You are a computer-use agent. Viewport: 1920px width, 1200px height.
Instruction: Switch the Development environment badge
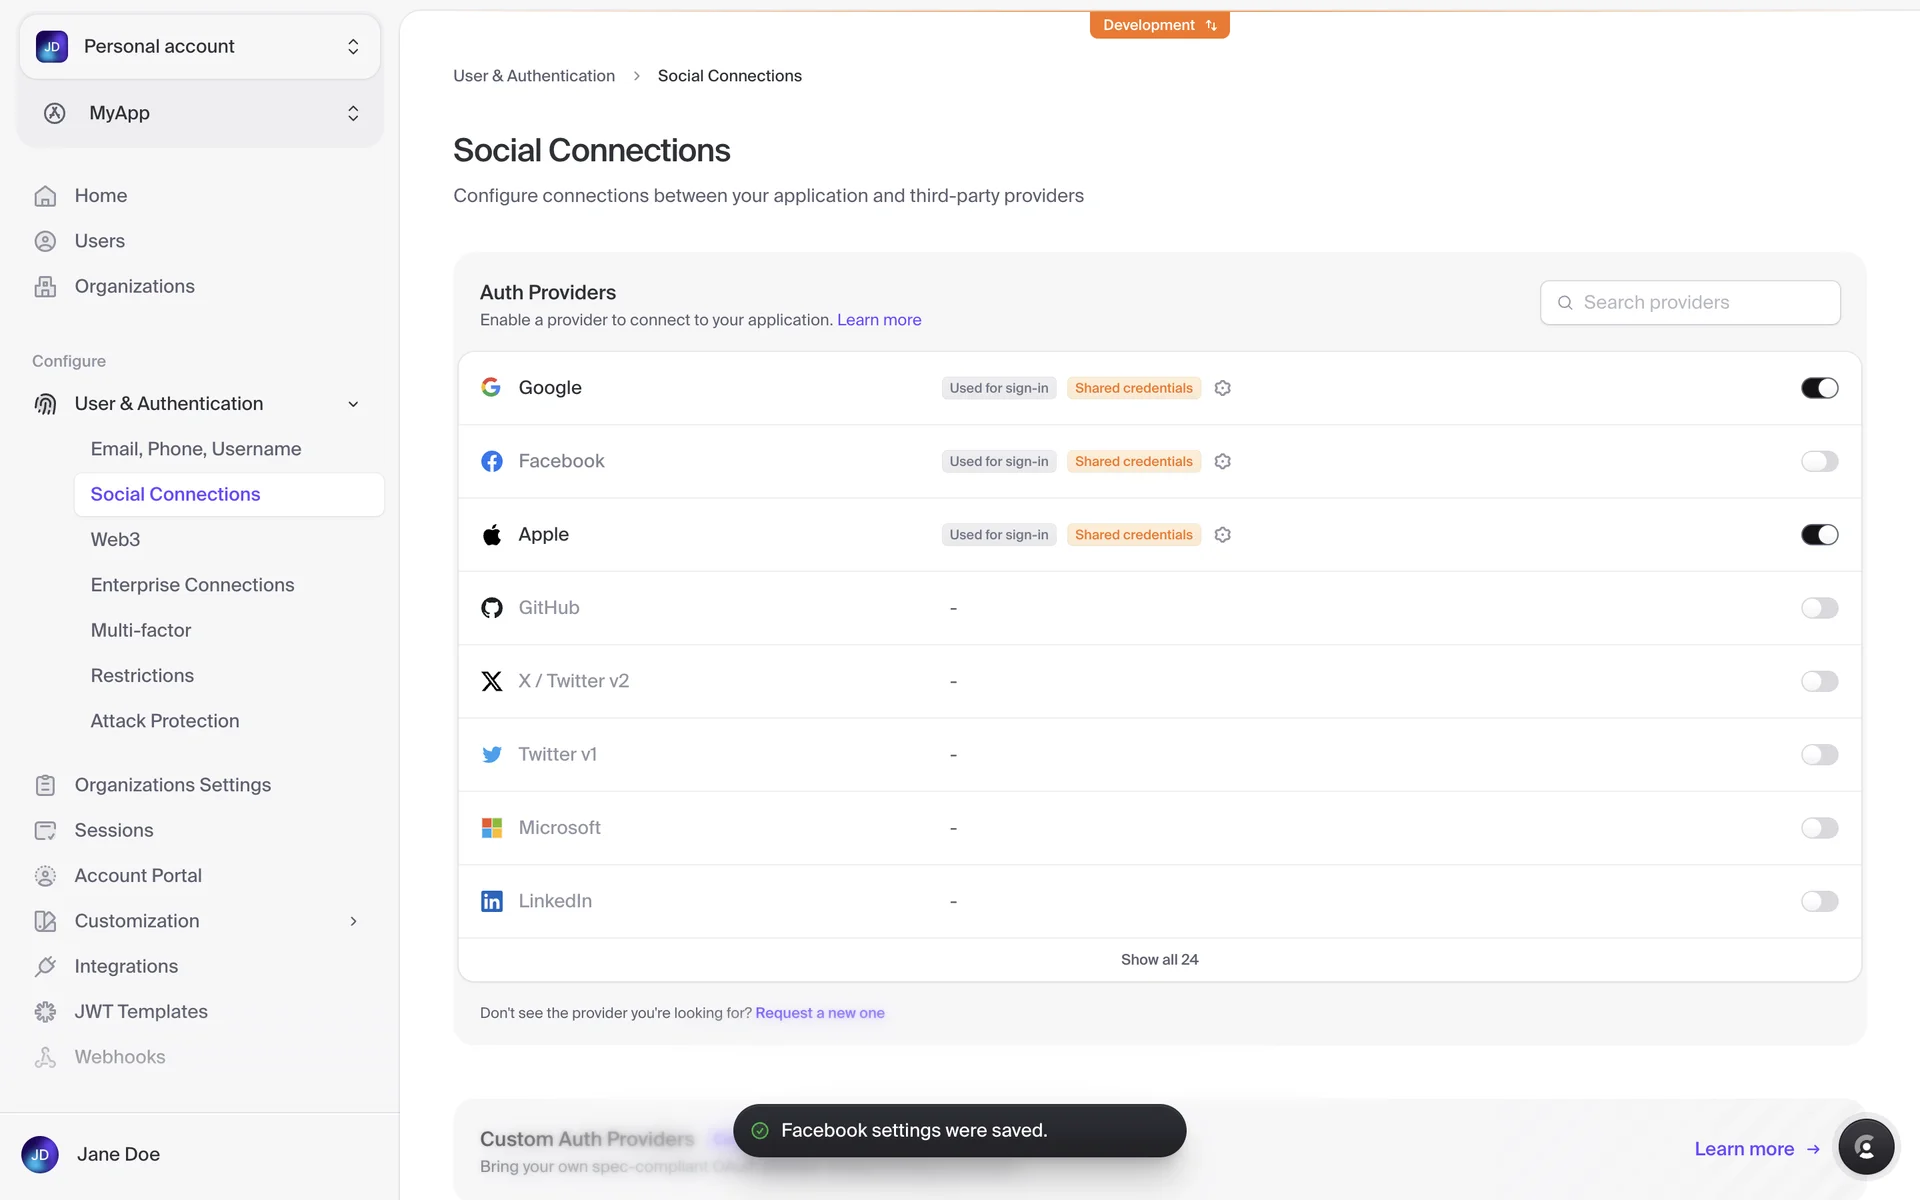[x=1159, y=25]
